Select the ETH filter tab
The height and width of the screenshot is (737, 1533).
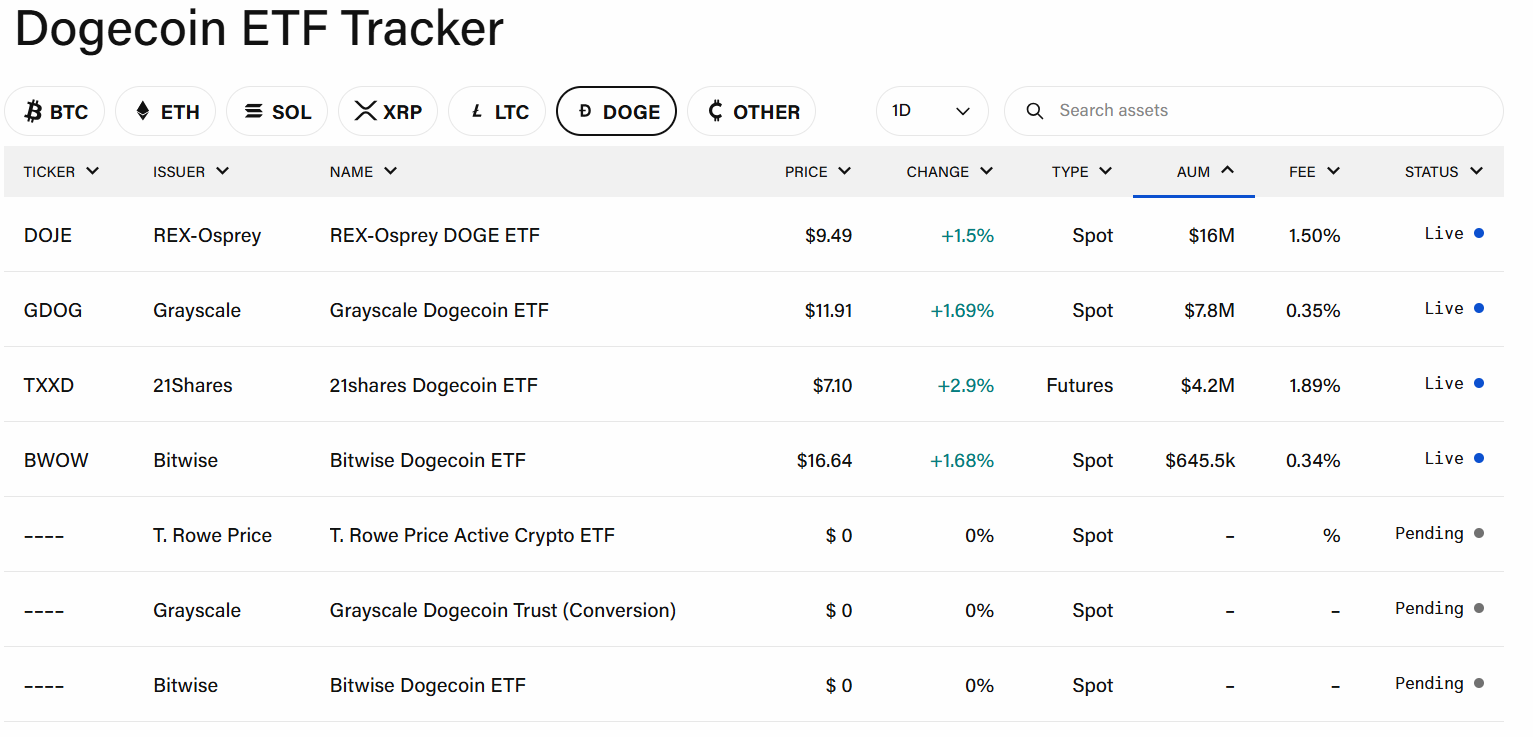click(x=166, y=111)
